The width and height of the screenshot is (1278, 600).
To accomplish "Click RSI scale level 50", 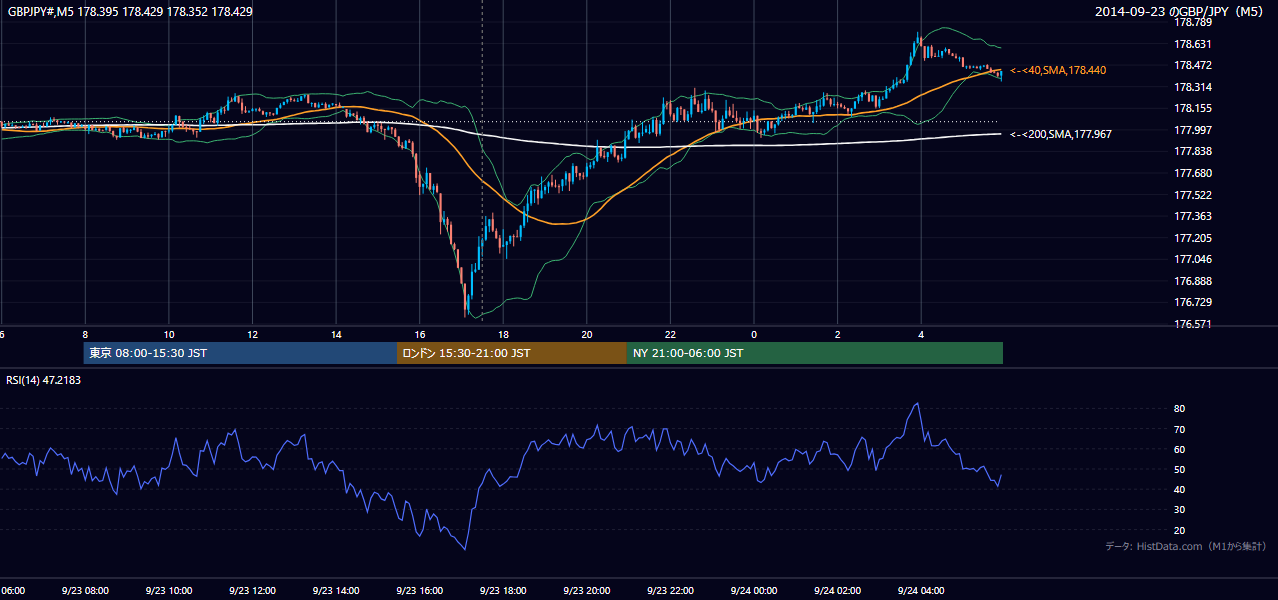I will click(x=1180, y=470).
